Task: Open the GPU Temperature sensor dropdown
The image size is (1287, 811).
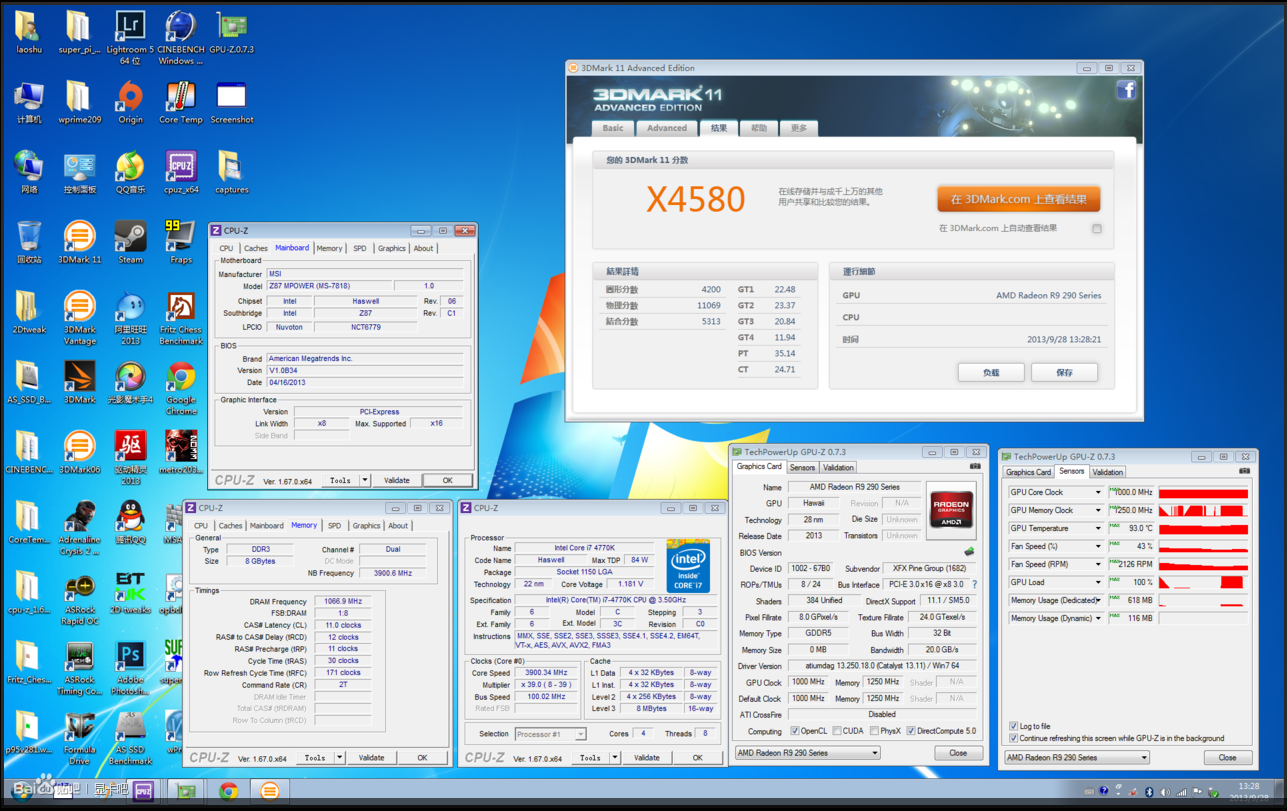Action: [1098, 528]
